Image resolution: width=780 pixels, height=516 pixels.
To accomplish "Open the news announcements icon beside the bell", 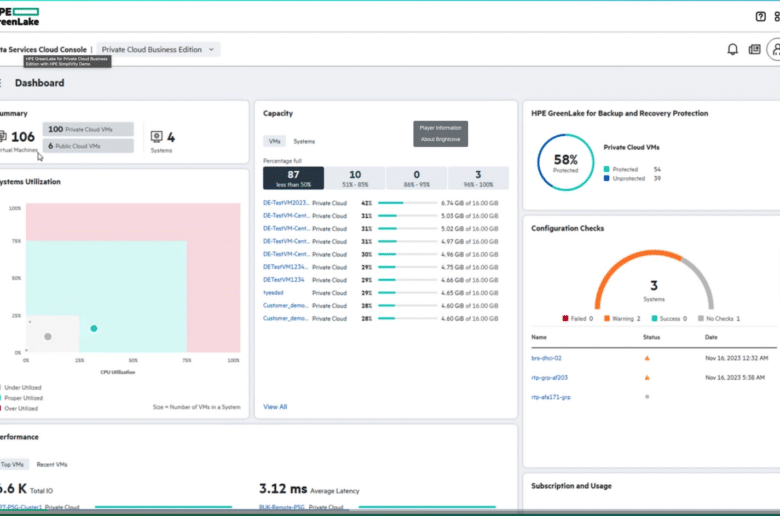I will [x=755, y=49].
